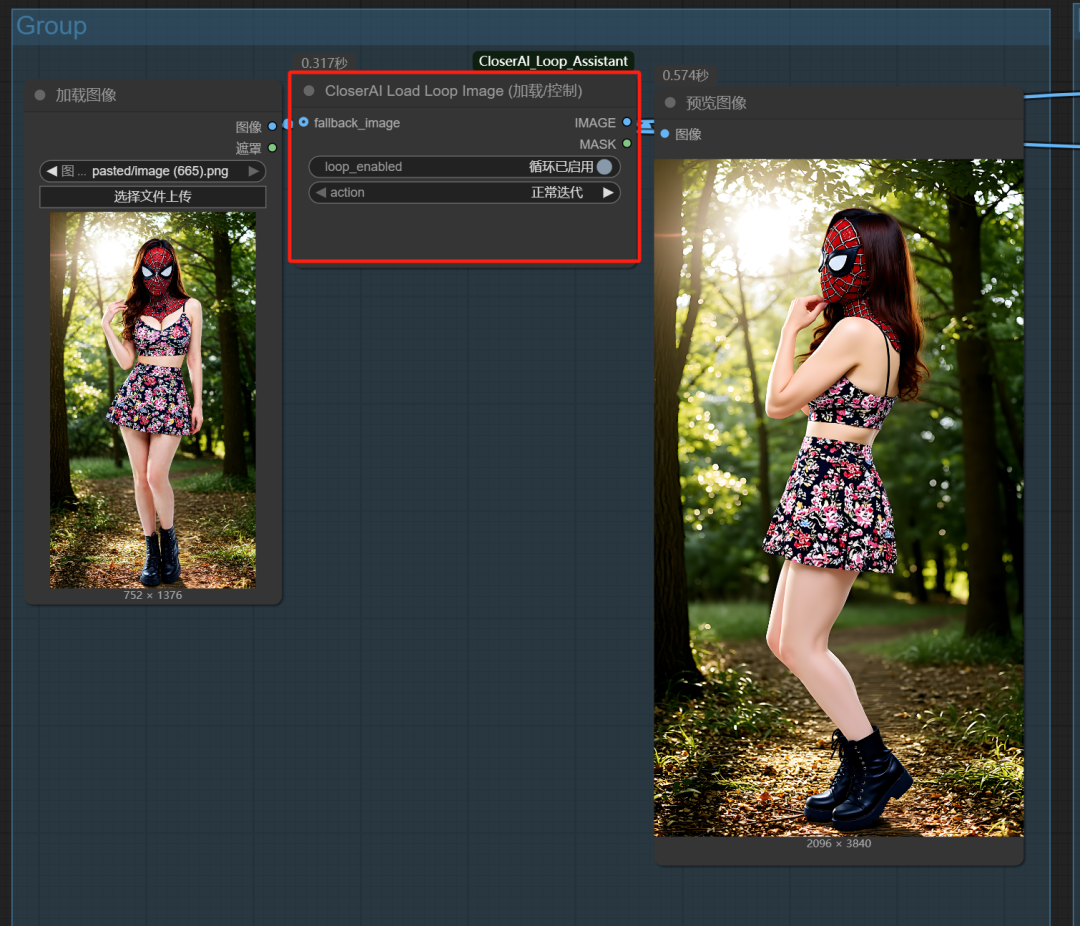Select next image file with right arrow
Viewport: 1080px width, 926px height.
[x=254, y=171]
